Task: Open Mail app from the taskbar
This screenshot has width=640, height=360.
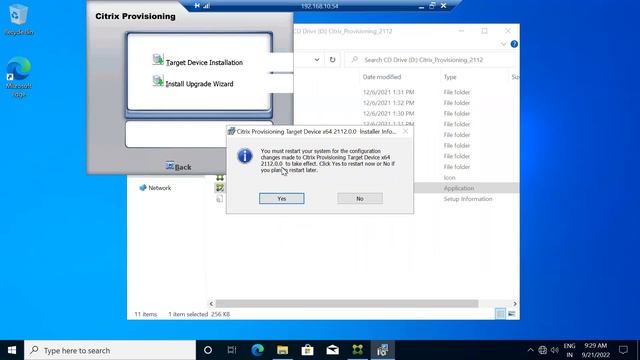Action: pos(332,350)
